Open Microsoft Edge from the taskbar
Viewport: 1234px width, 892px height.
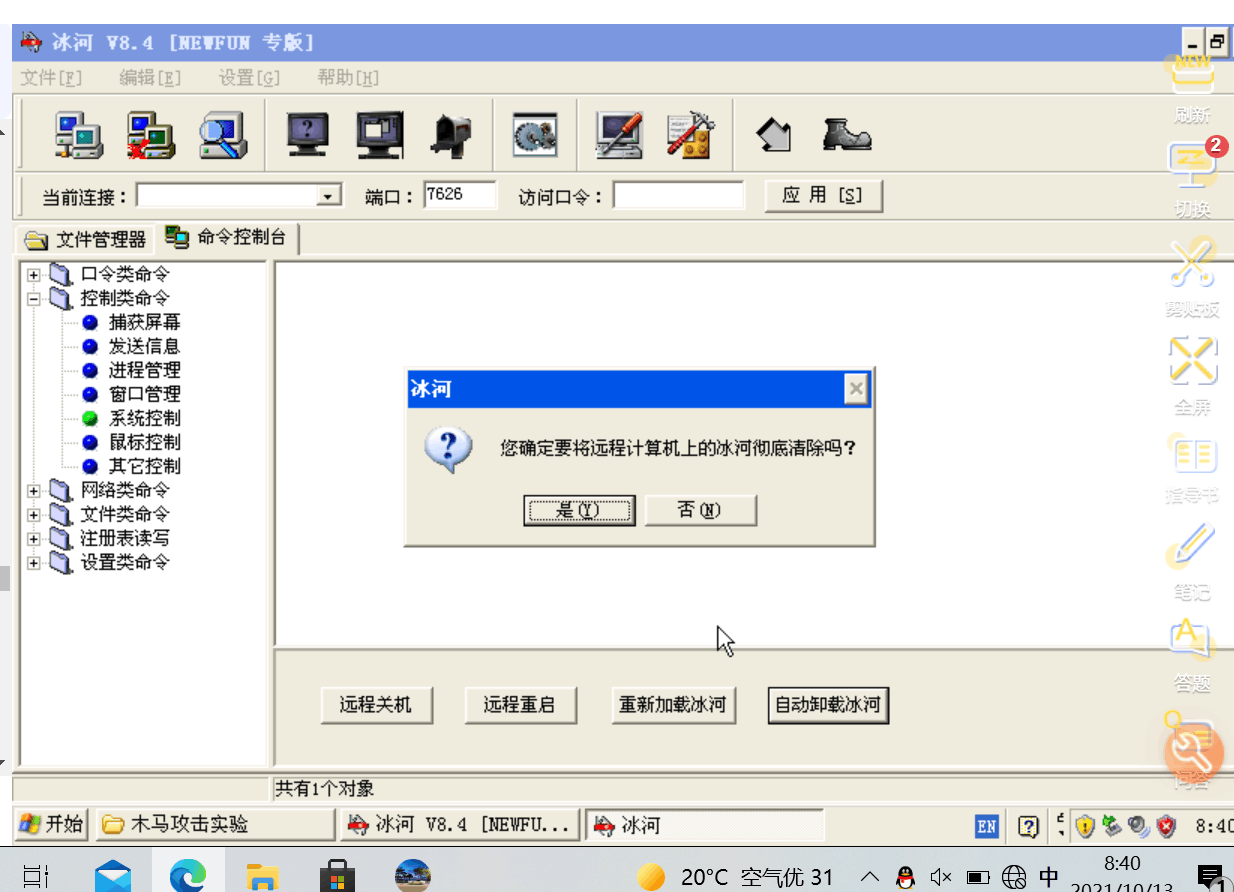point(187,877)
